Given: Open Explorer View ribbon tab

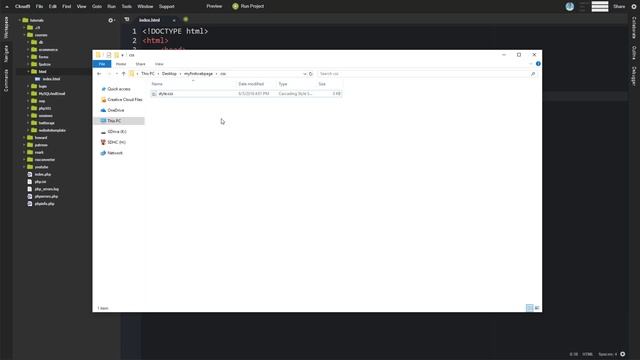Looking at the screenshot, I should [159, 64].
